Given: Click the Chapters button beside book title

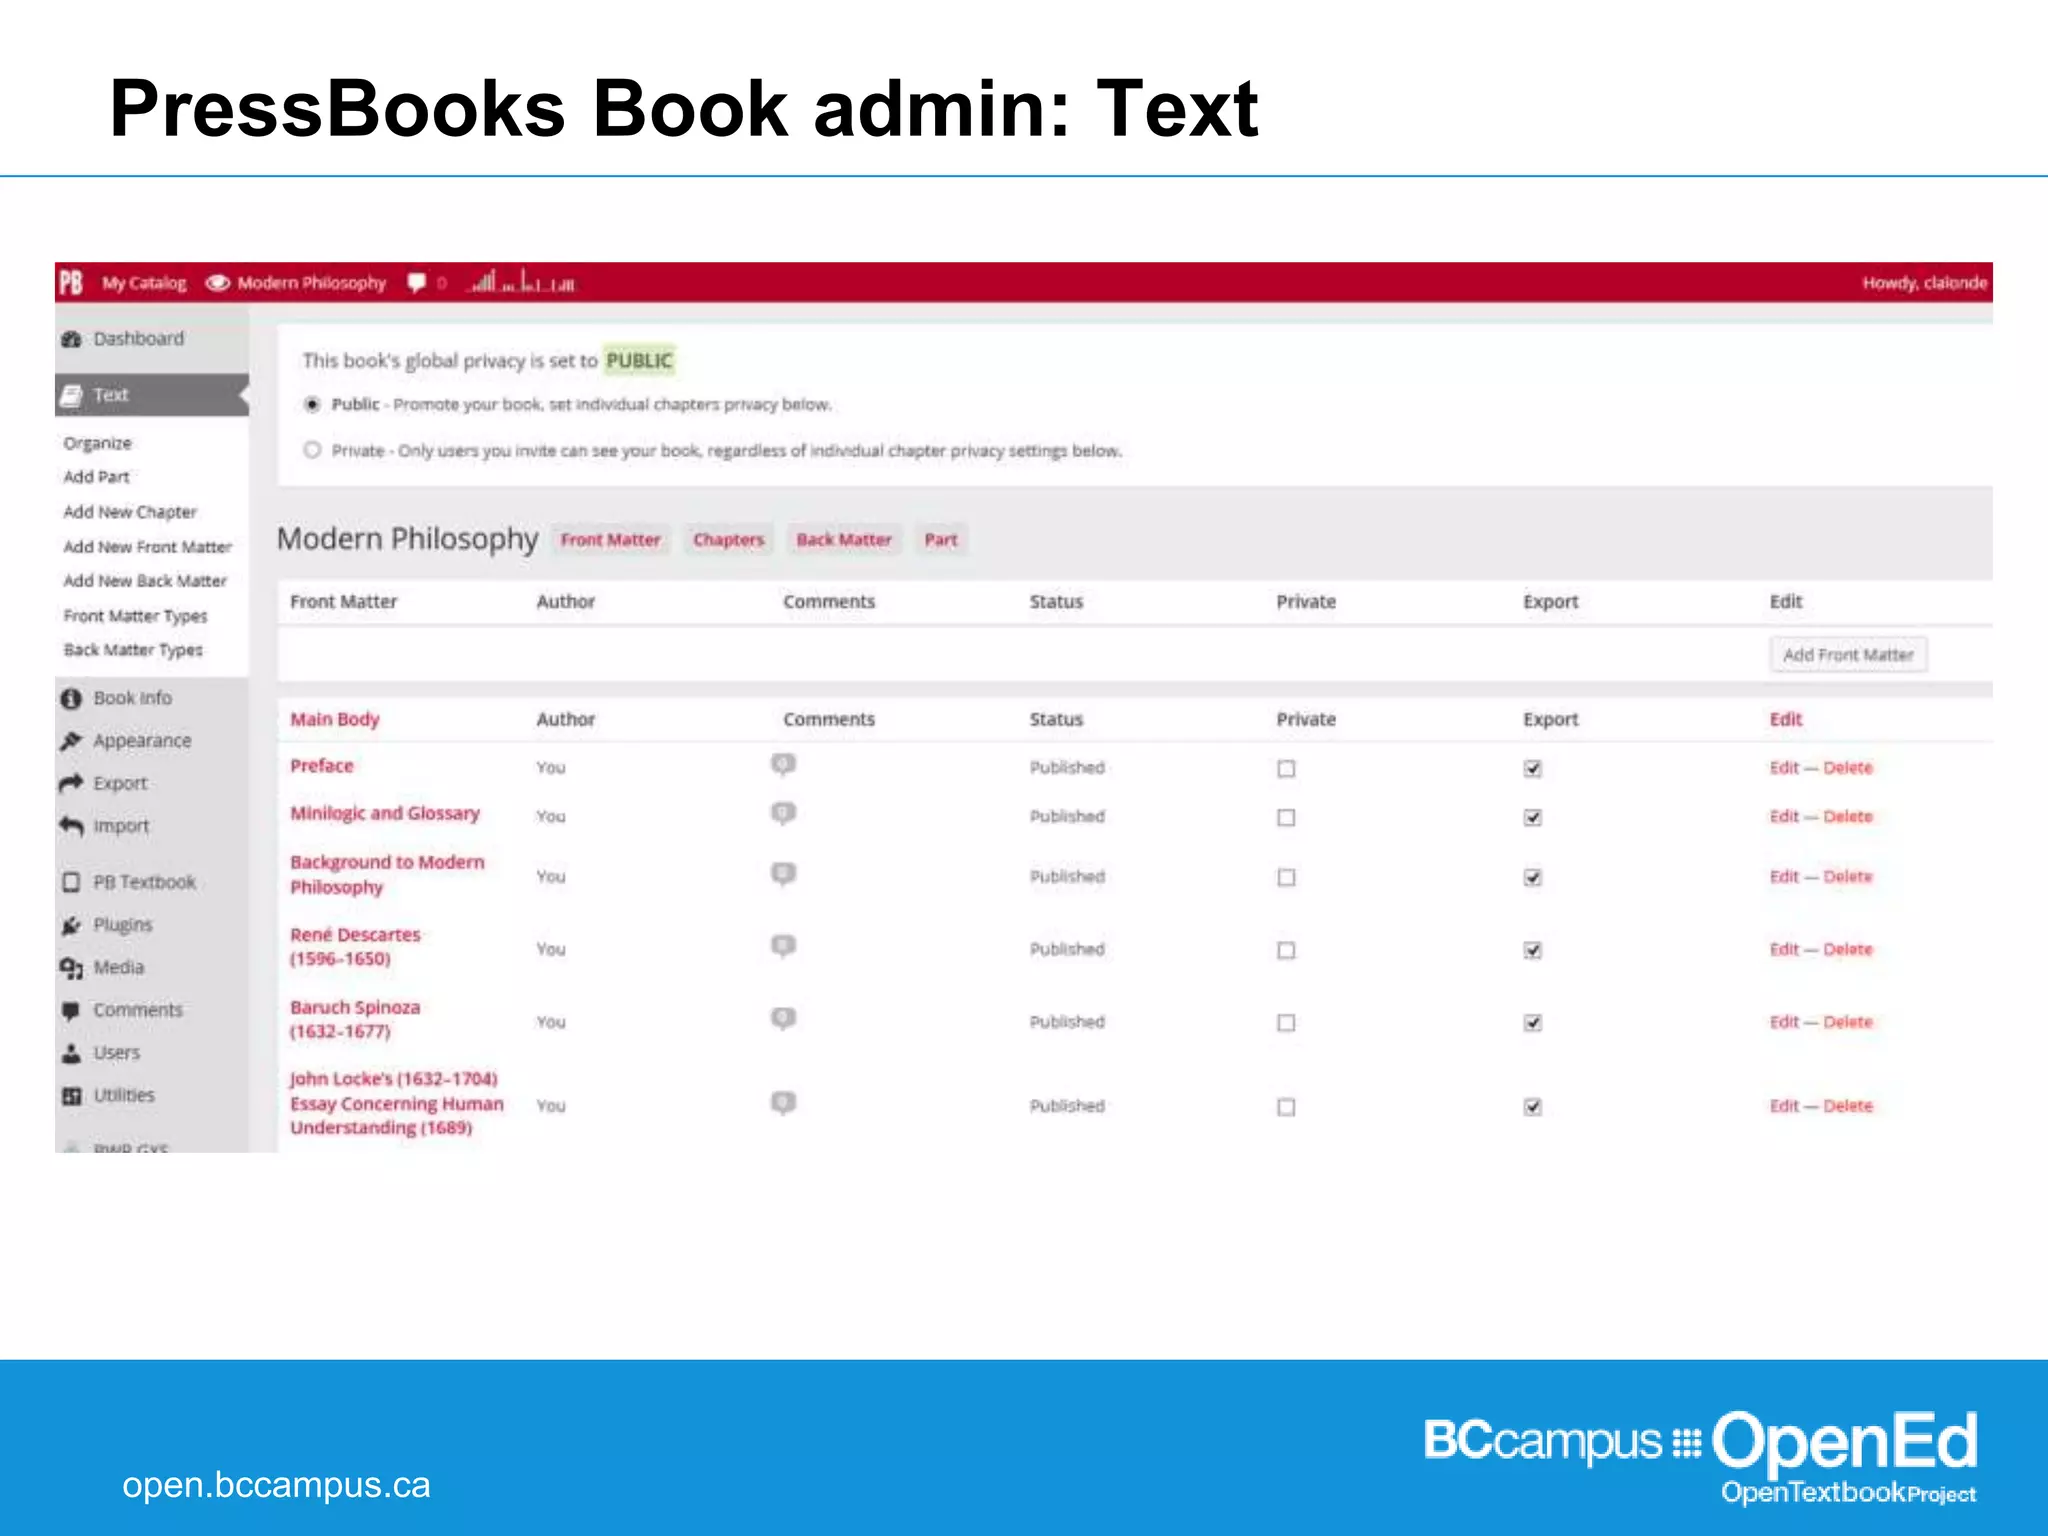Looking at the screenshot, I should tap(728, 540).
